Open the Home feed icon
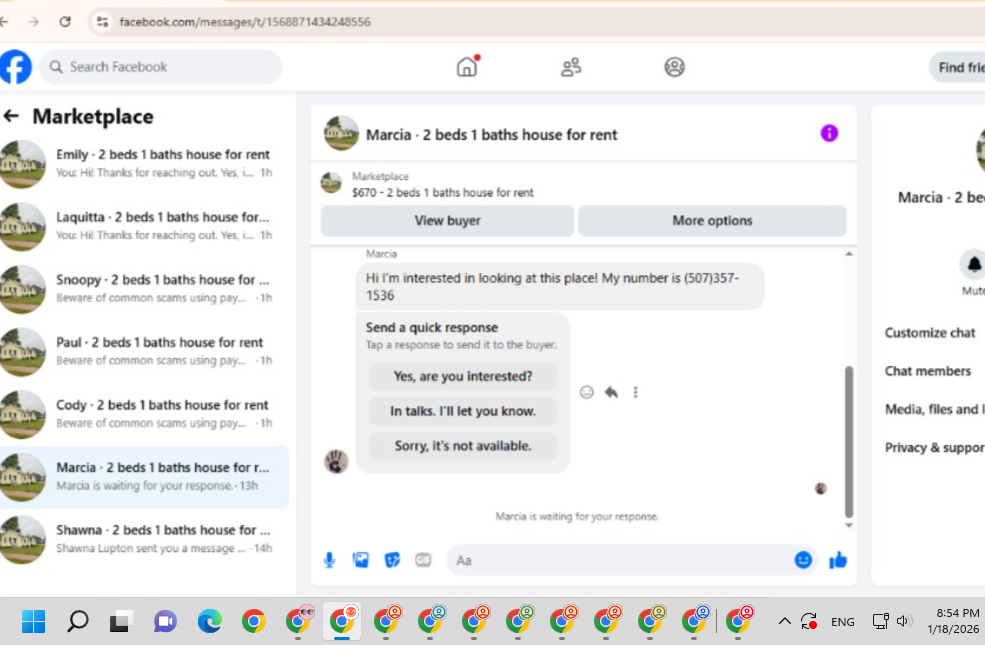The image size is (985, 645). pos(467,67)
